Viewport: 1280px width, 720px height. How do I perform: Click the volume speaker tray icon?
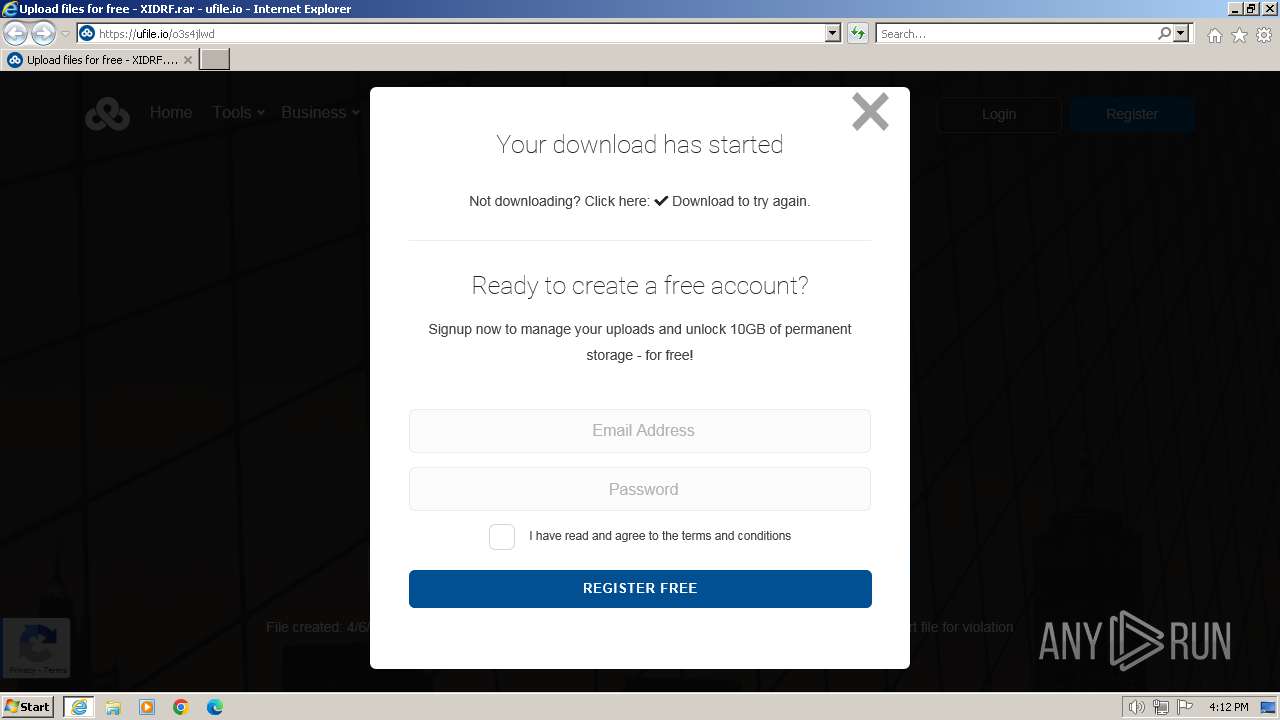tap(1136, 707)
